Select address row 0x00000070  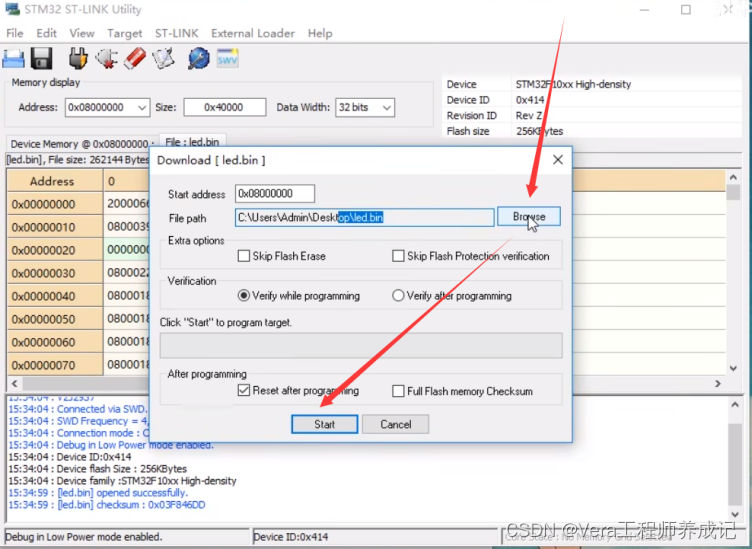pyautogui.click(x=55, y=365)
